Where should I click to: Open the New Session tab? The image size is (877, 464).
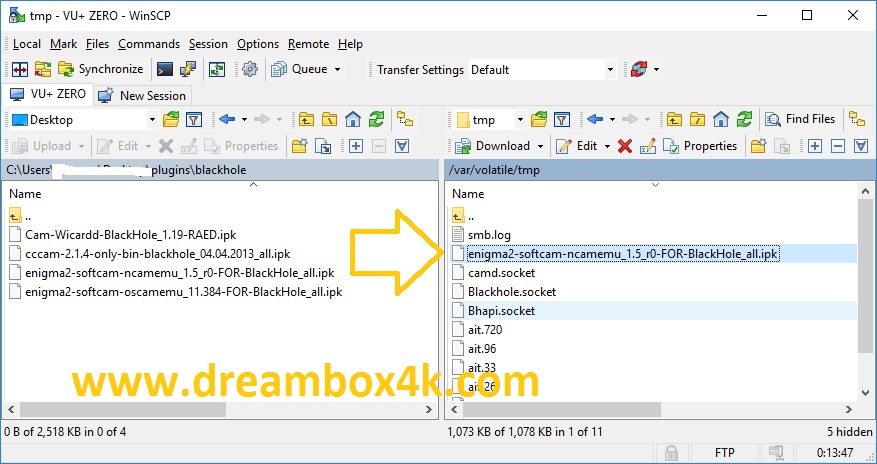click(x=143, y=95)
